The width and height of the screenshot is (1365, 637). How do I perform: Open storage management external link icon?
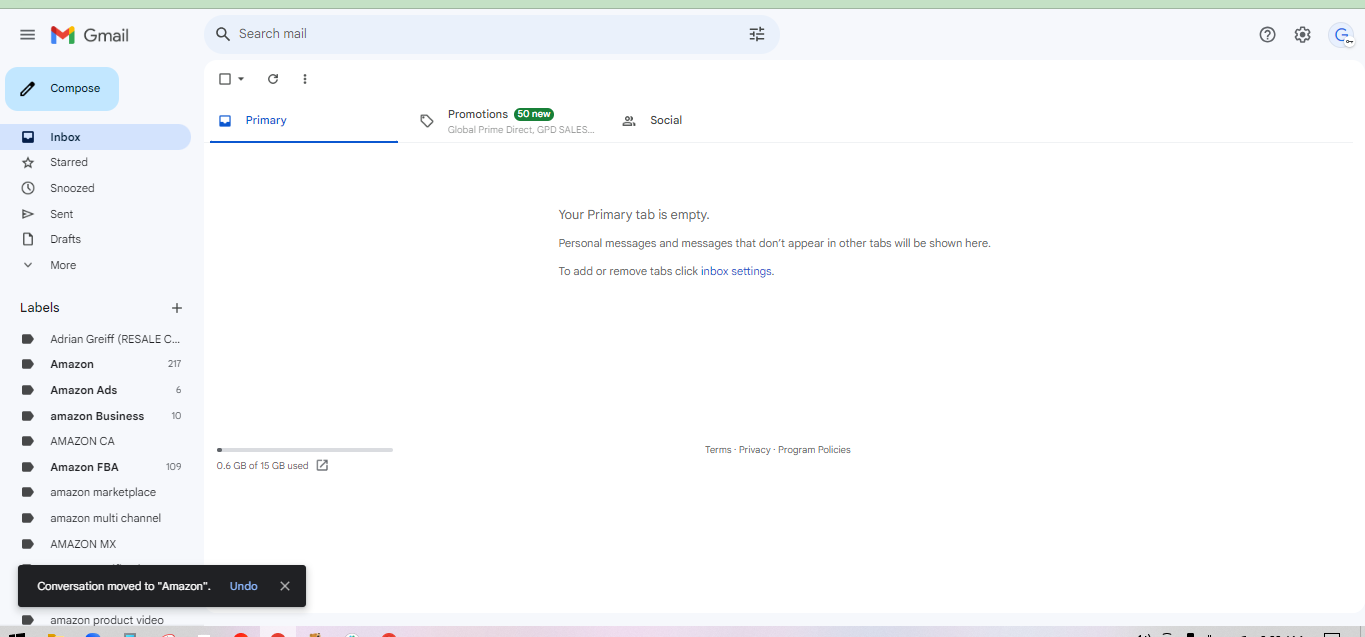click(322, 466)
